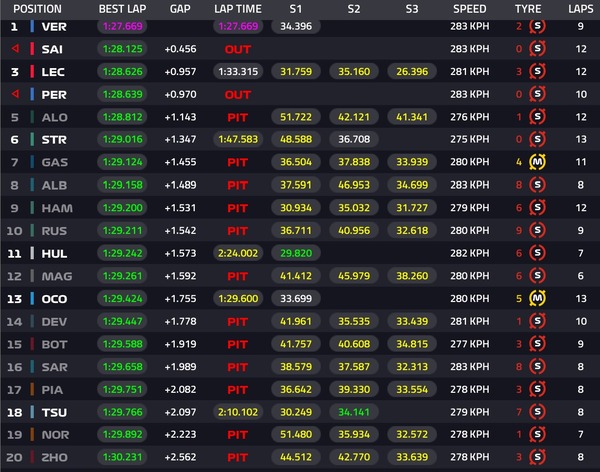This screenshot has width=600, height=472.
Task: Click Ocon's yellow medium tyre icon
Action: point(537,298)
